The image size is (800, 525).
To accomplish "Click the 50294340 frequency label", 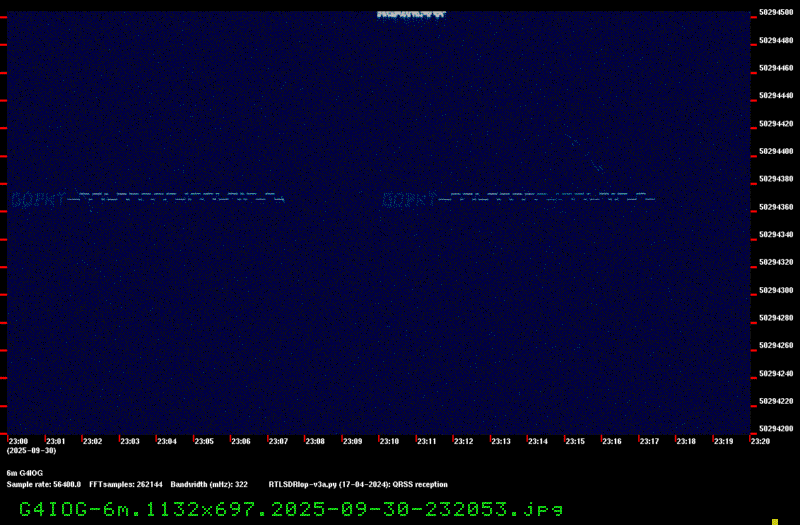I will point(776,235).
